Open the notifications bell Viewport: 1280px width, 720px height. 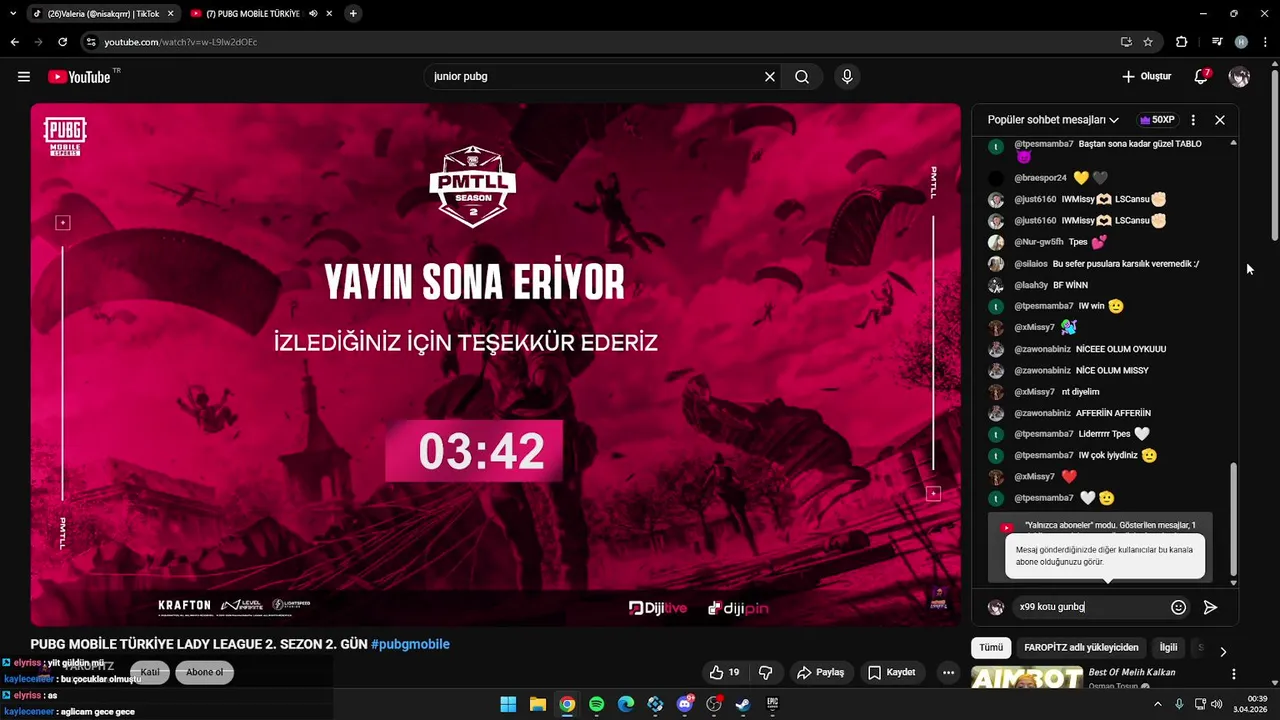tap(1202, 77)
